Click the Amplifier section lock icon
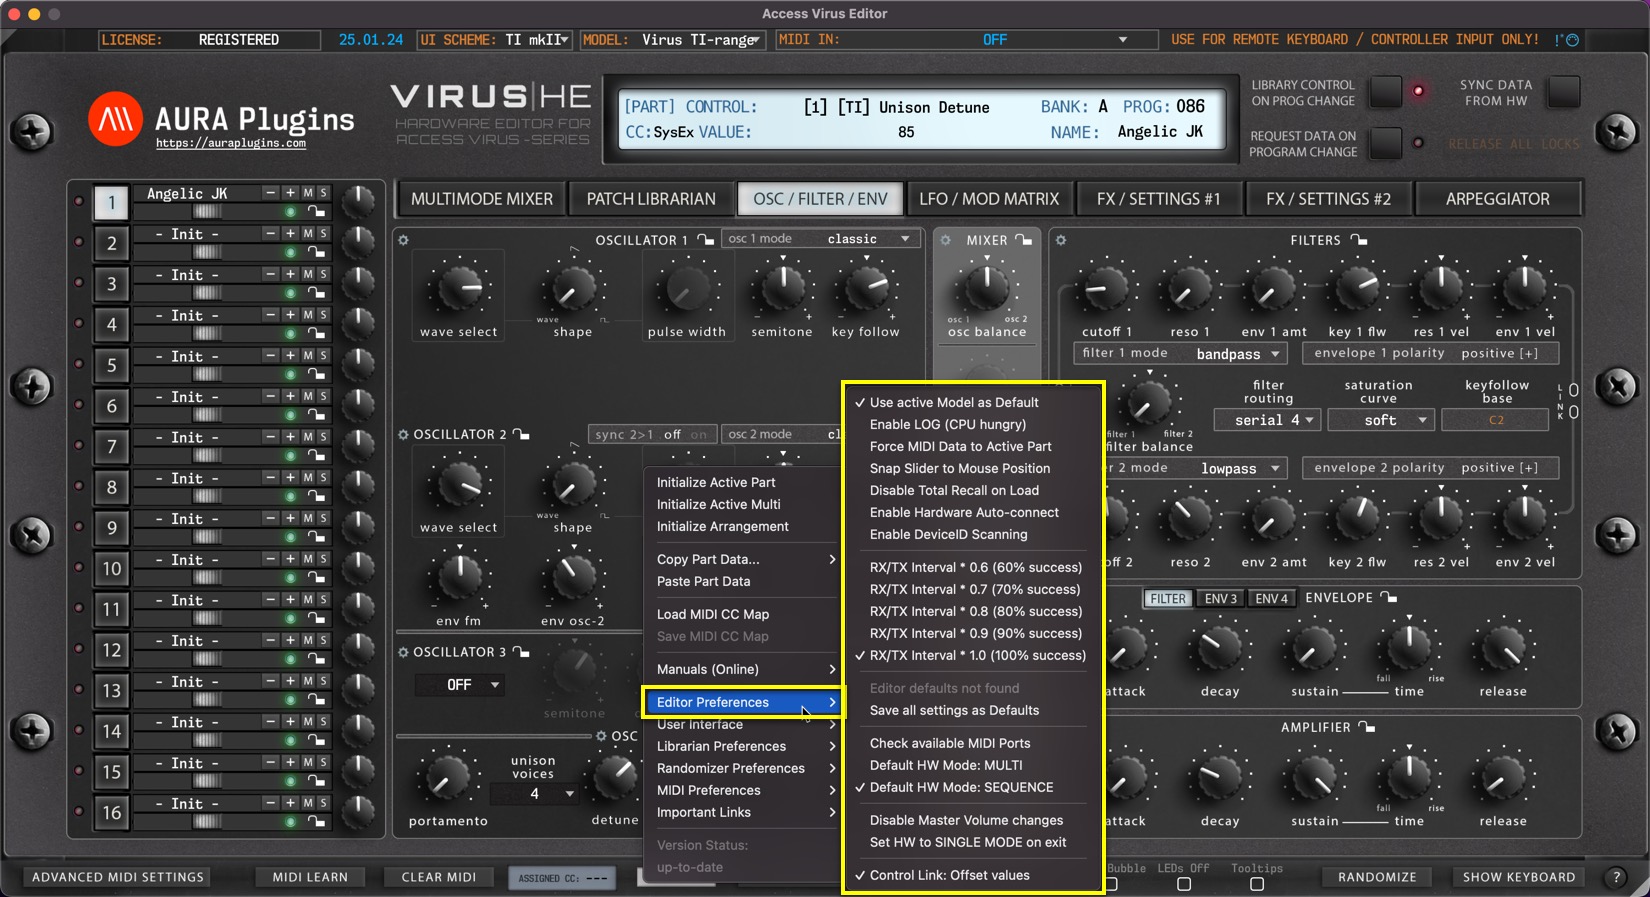This screenshot has height=897, width=1650. [1367, 727]
